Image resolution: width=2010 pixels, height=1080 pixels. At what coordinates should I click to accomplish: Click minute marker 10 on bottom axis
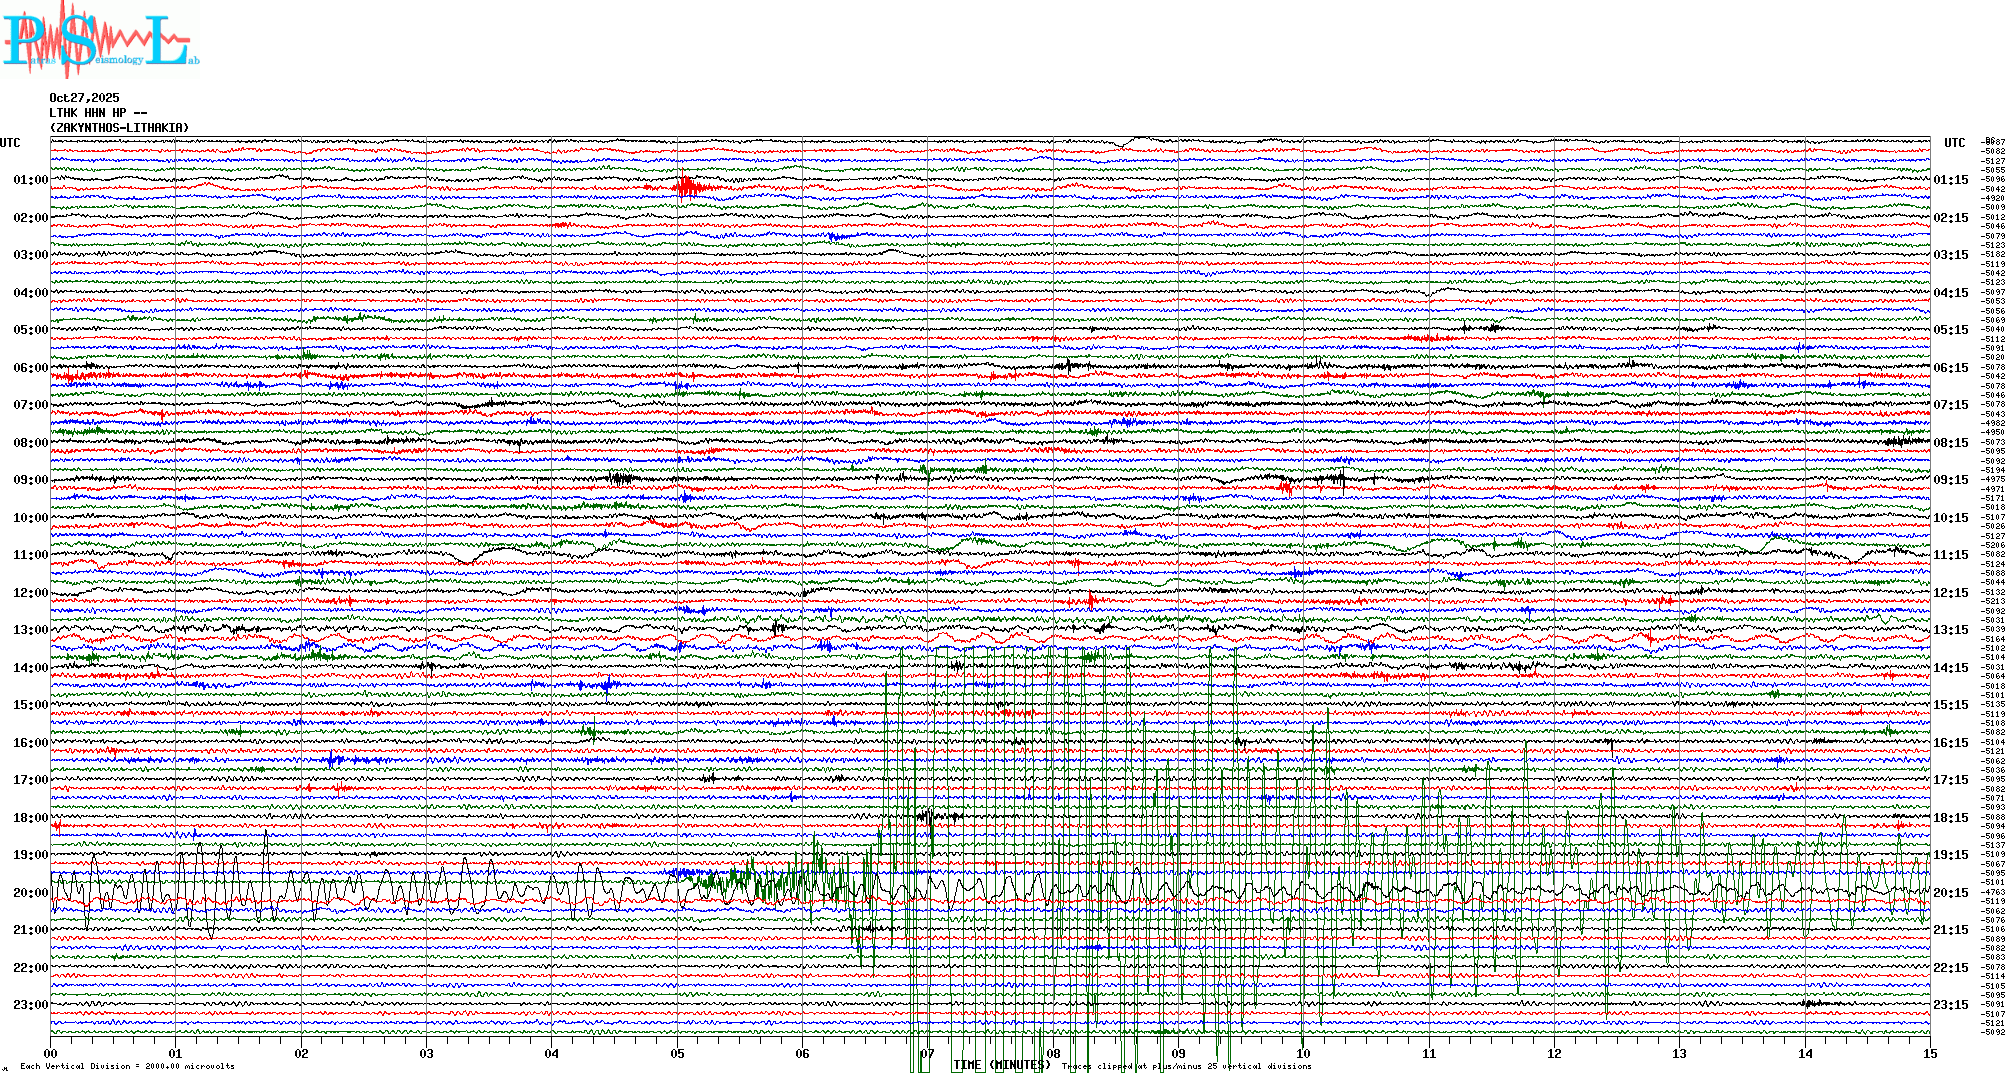1303,1054
